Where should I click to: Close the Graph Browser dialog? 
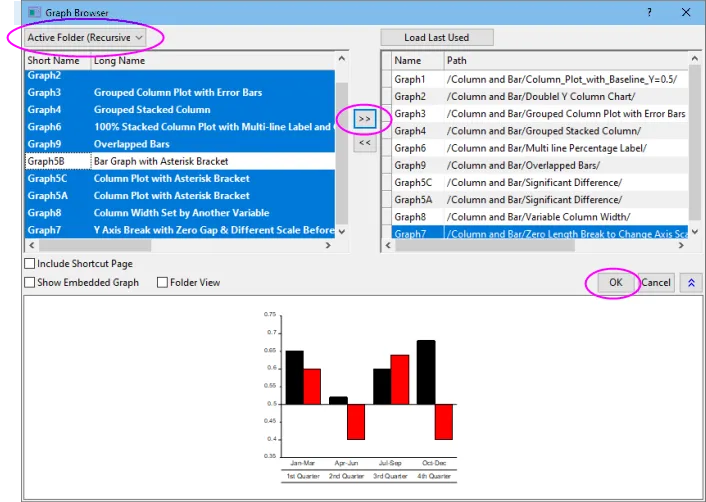[686, 12]
